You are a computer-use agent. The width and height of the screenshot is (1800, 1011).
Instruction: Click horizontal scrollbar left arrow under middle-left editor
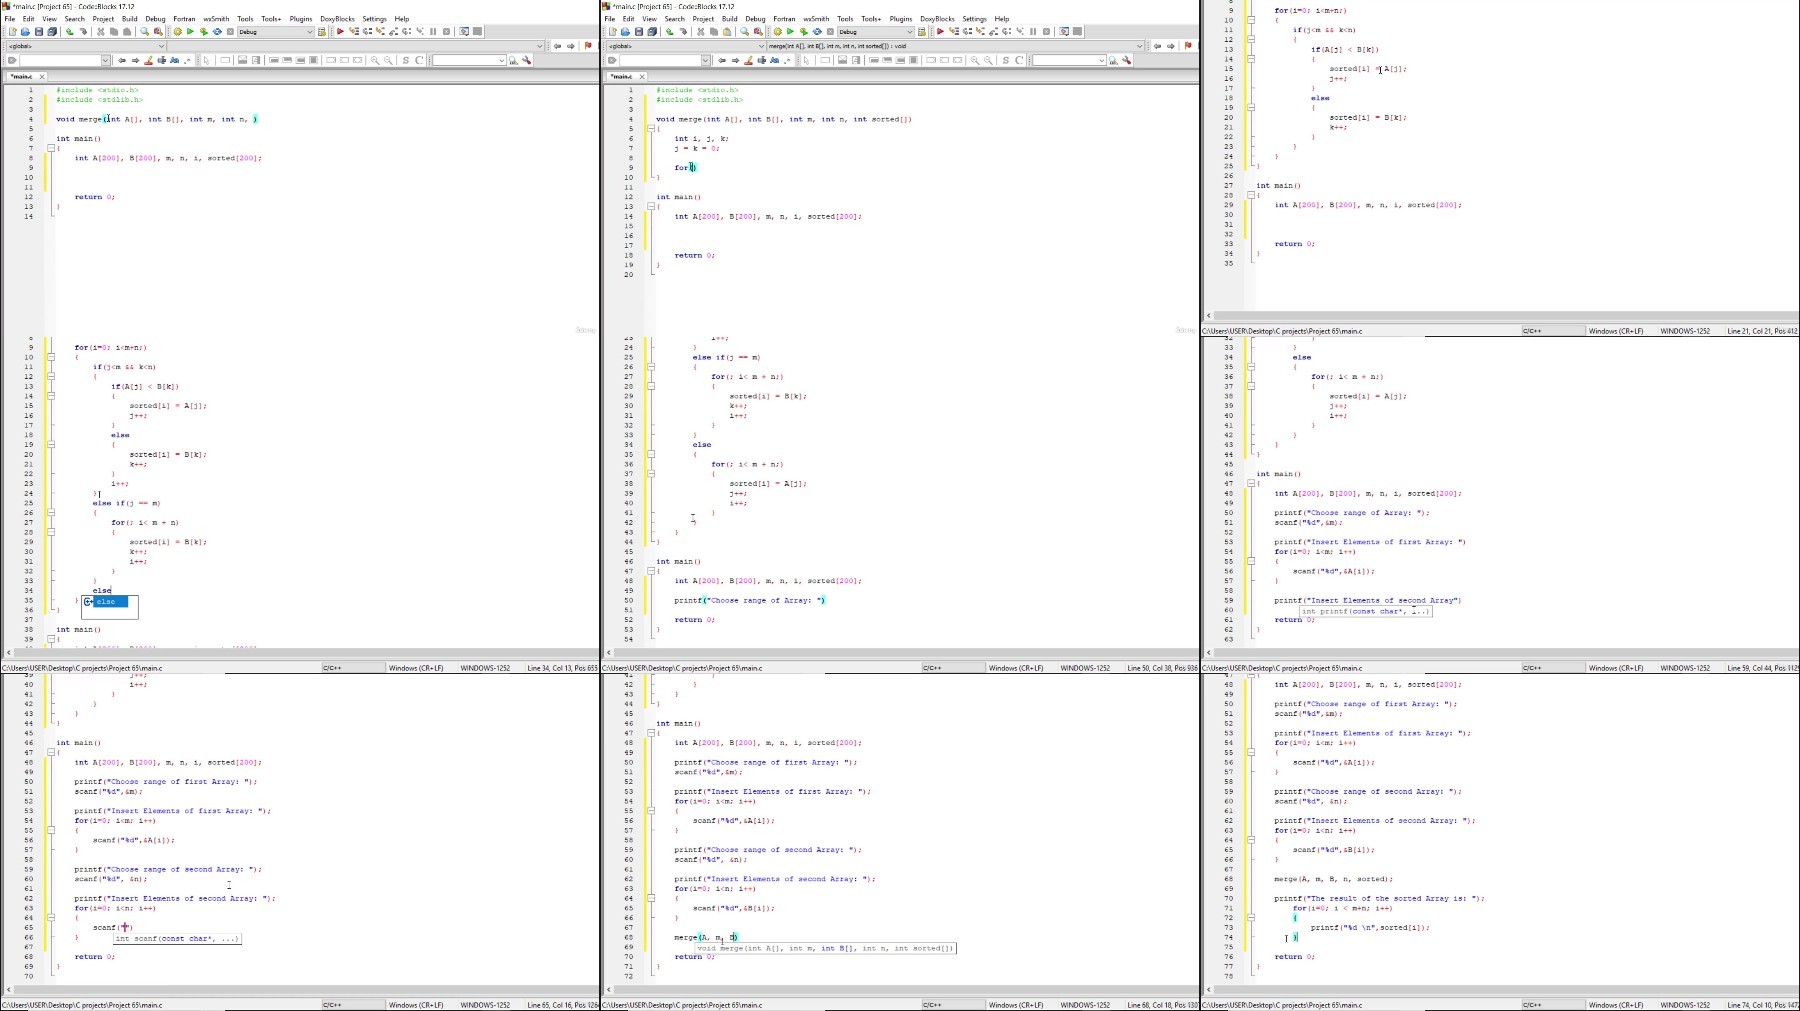[8, 652]
